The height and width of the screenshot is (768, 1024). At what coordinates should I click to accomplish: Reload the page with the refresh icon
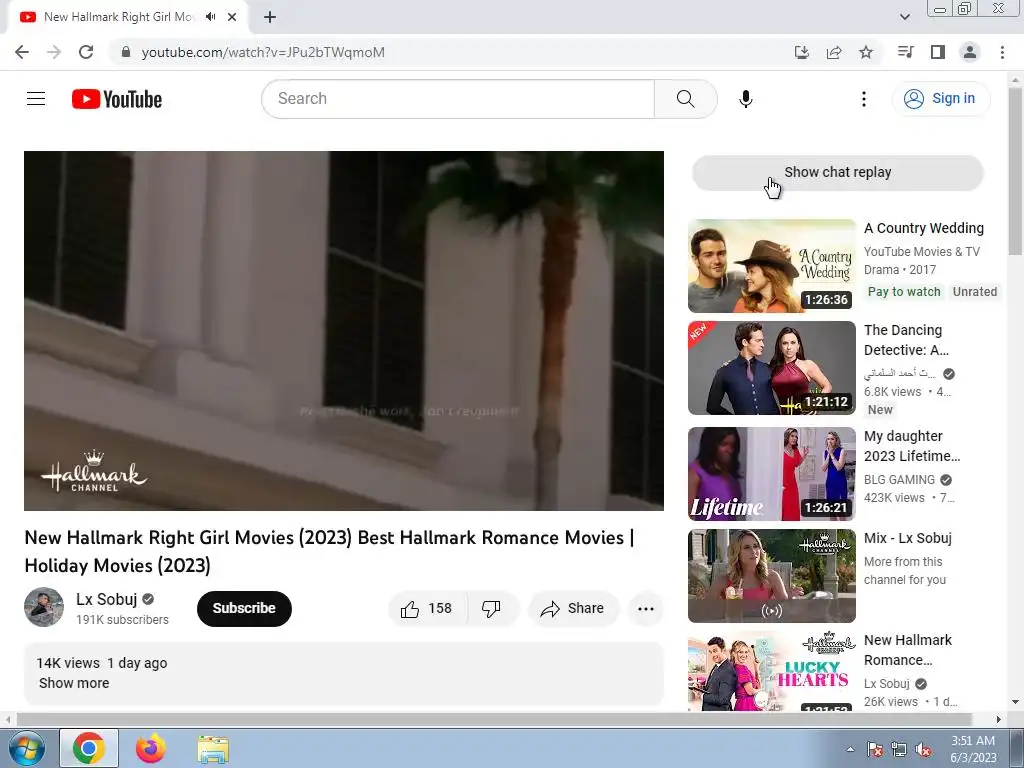pyautogui.click(x=86, y=52)
